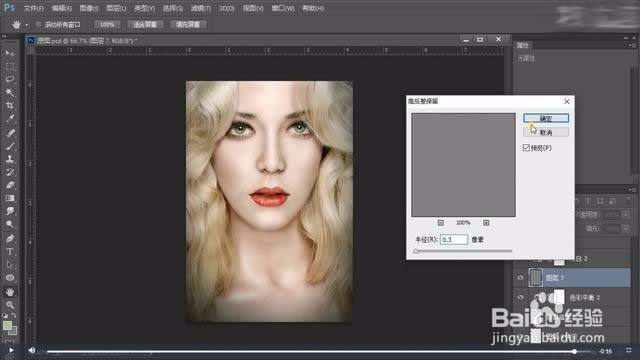Screen dimensions: 640x360
Task: Toggle video fullscreen
Action: click(x=629, y=350)
